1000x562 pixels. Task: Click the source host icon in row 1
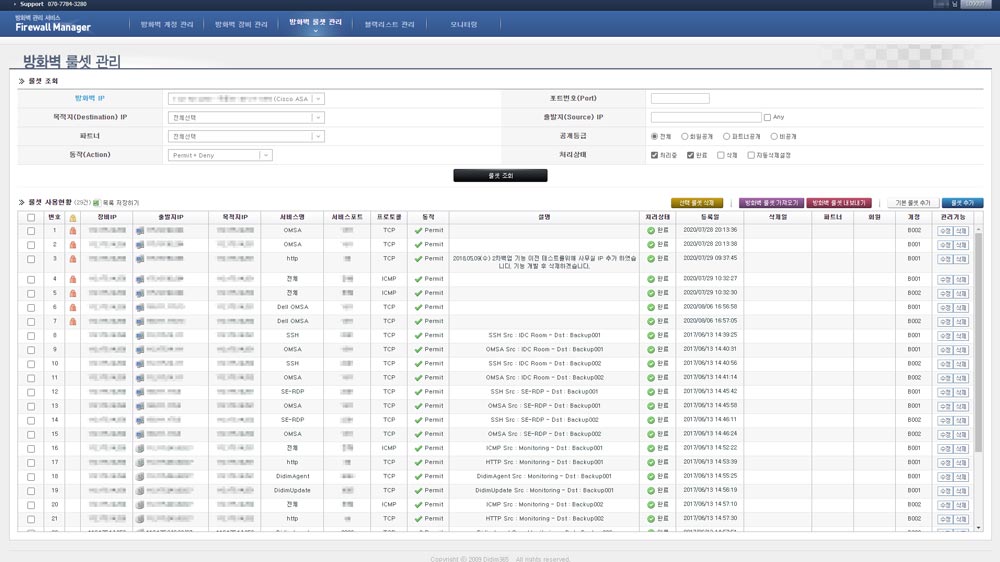[140, 231]
